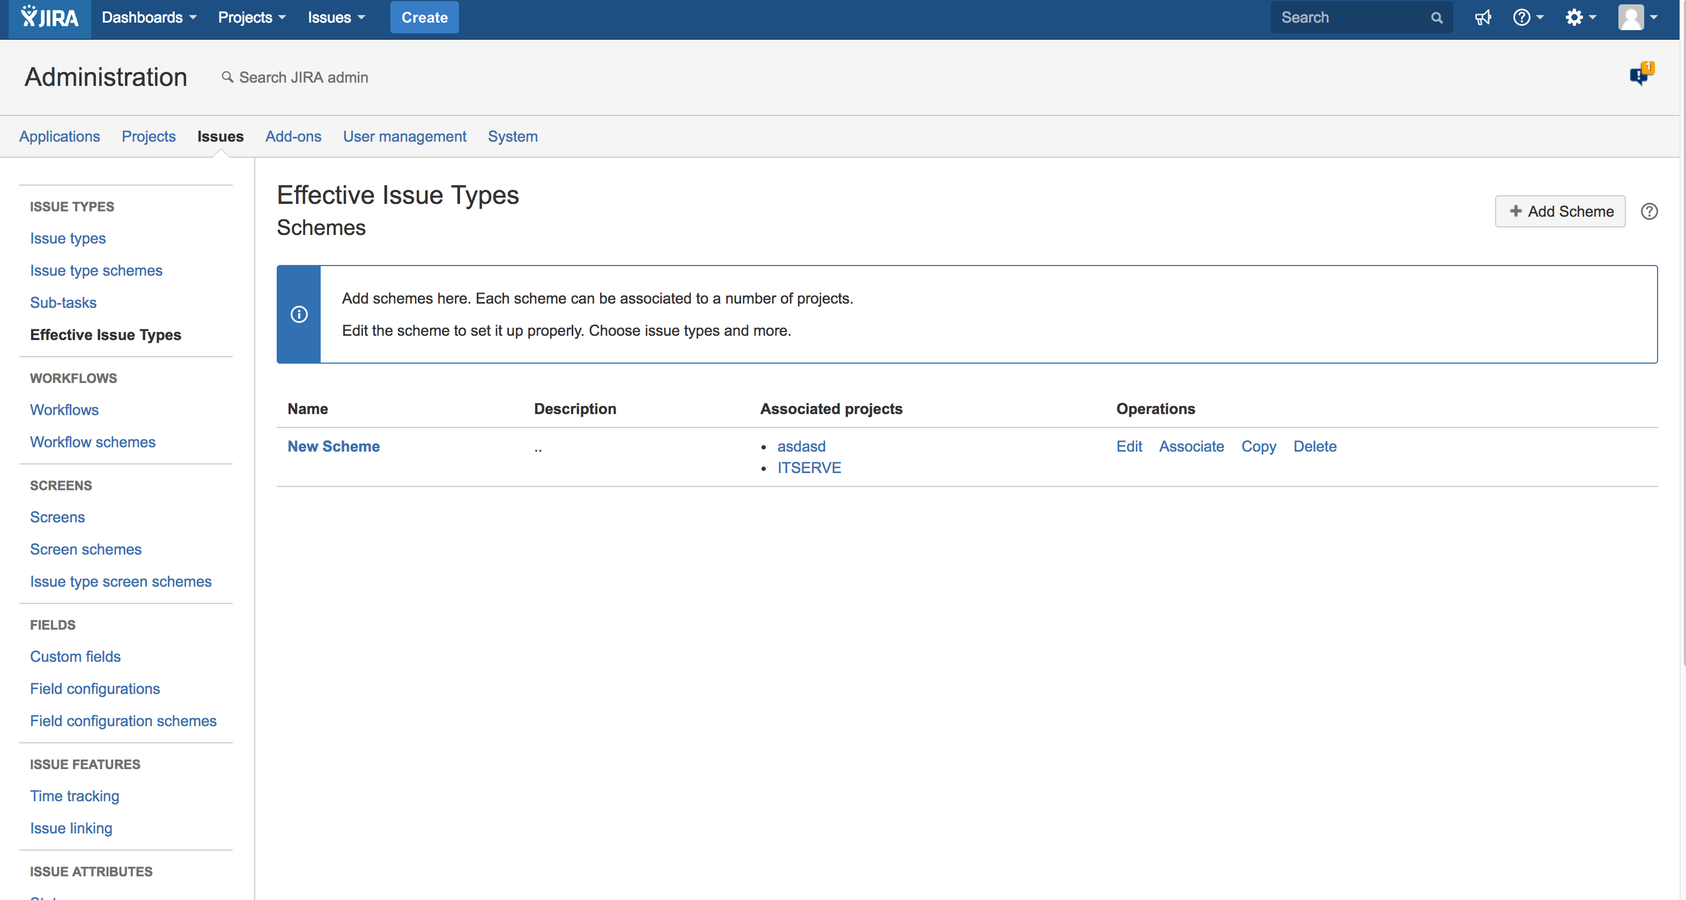The image size is (1686, 900).
Task: Switch to the User management tab
Action: pyautogui.click(x=404, y=136)
